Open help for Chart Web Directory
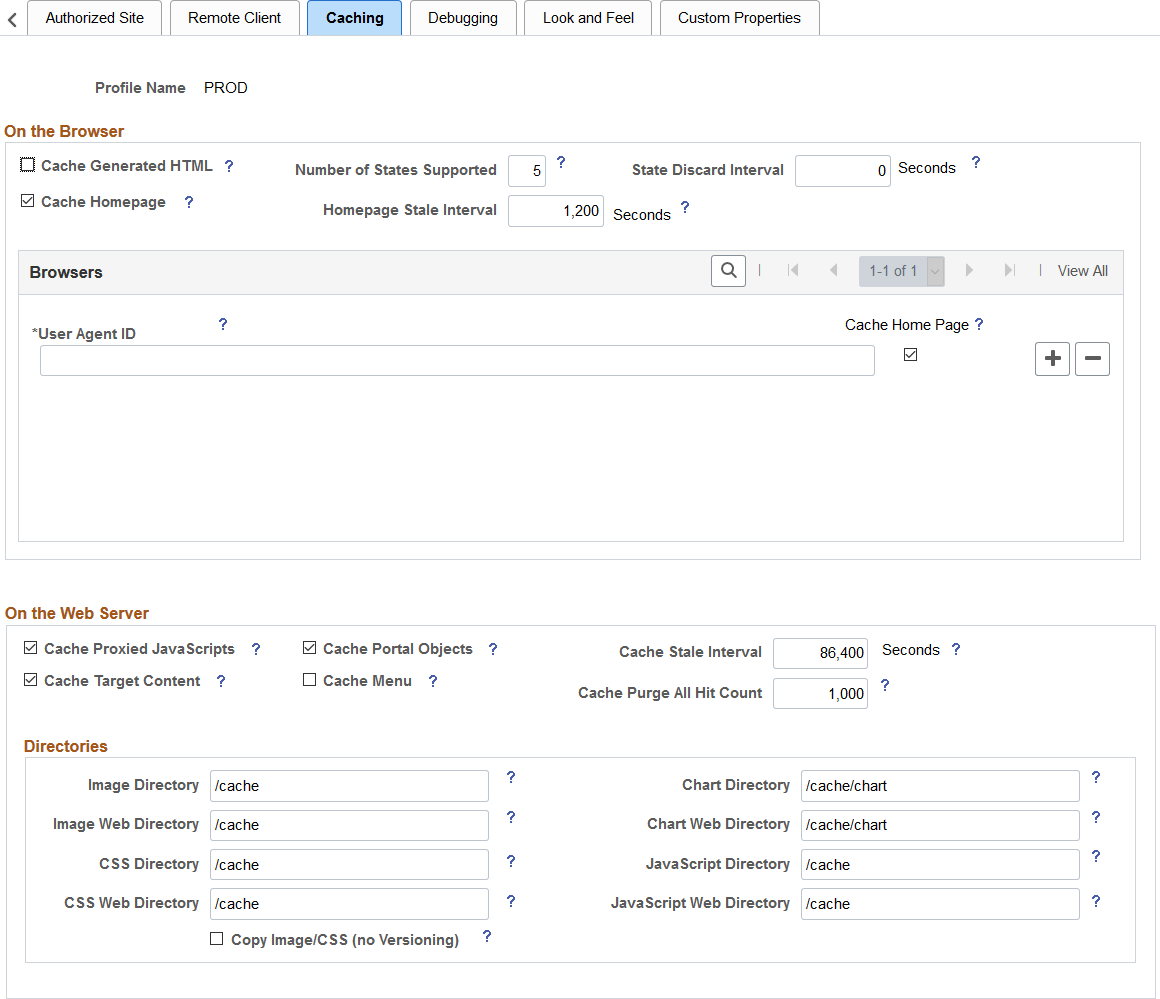The image size is (1160, 999). tap(1096, 817)
